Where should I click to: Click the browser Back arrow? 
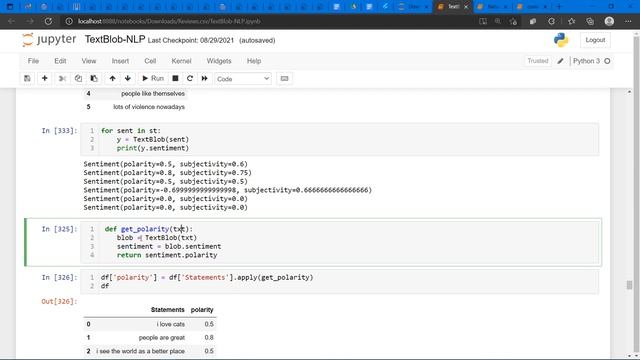pos(11,21)
